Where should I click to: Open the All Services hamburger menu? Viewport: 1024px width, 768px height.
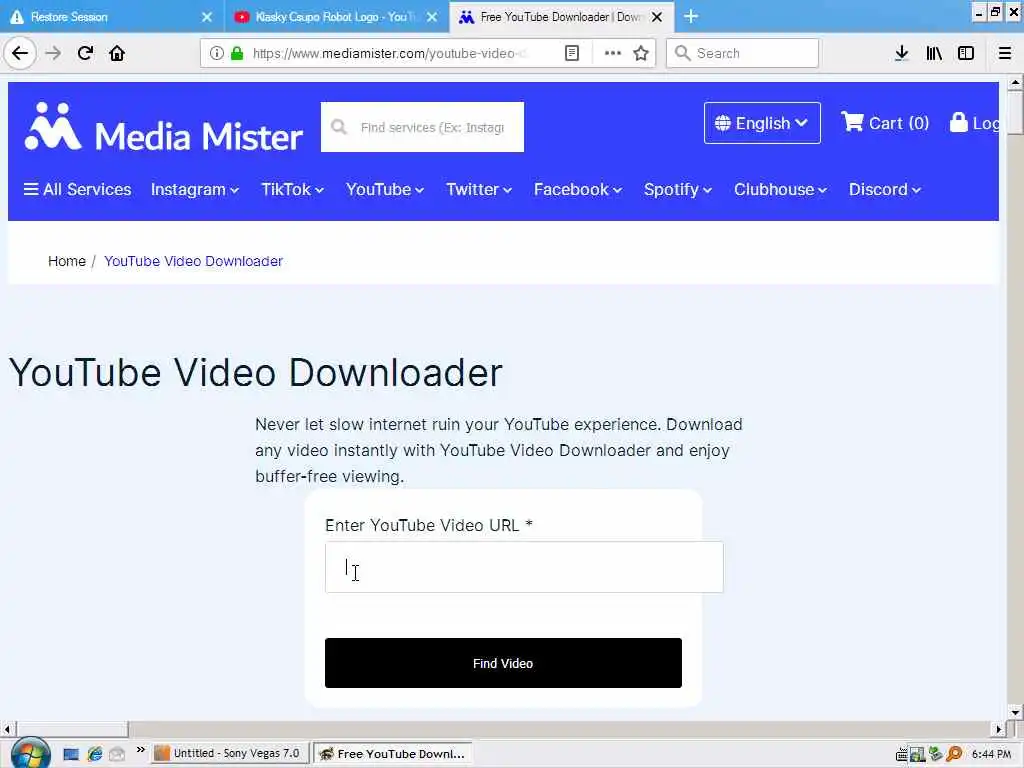pyautogui.click(x=77, y=189)
